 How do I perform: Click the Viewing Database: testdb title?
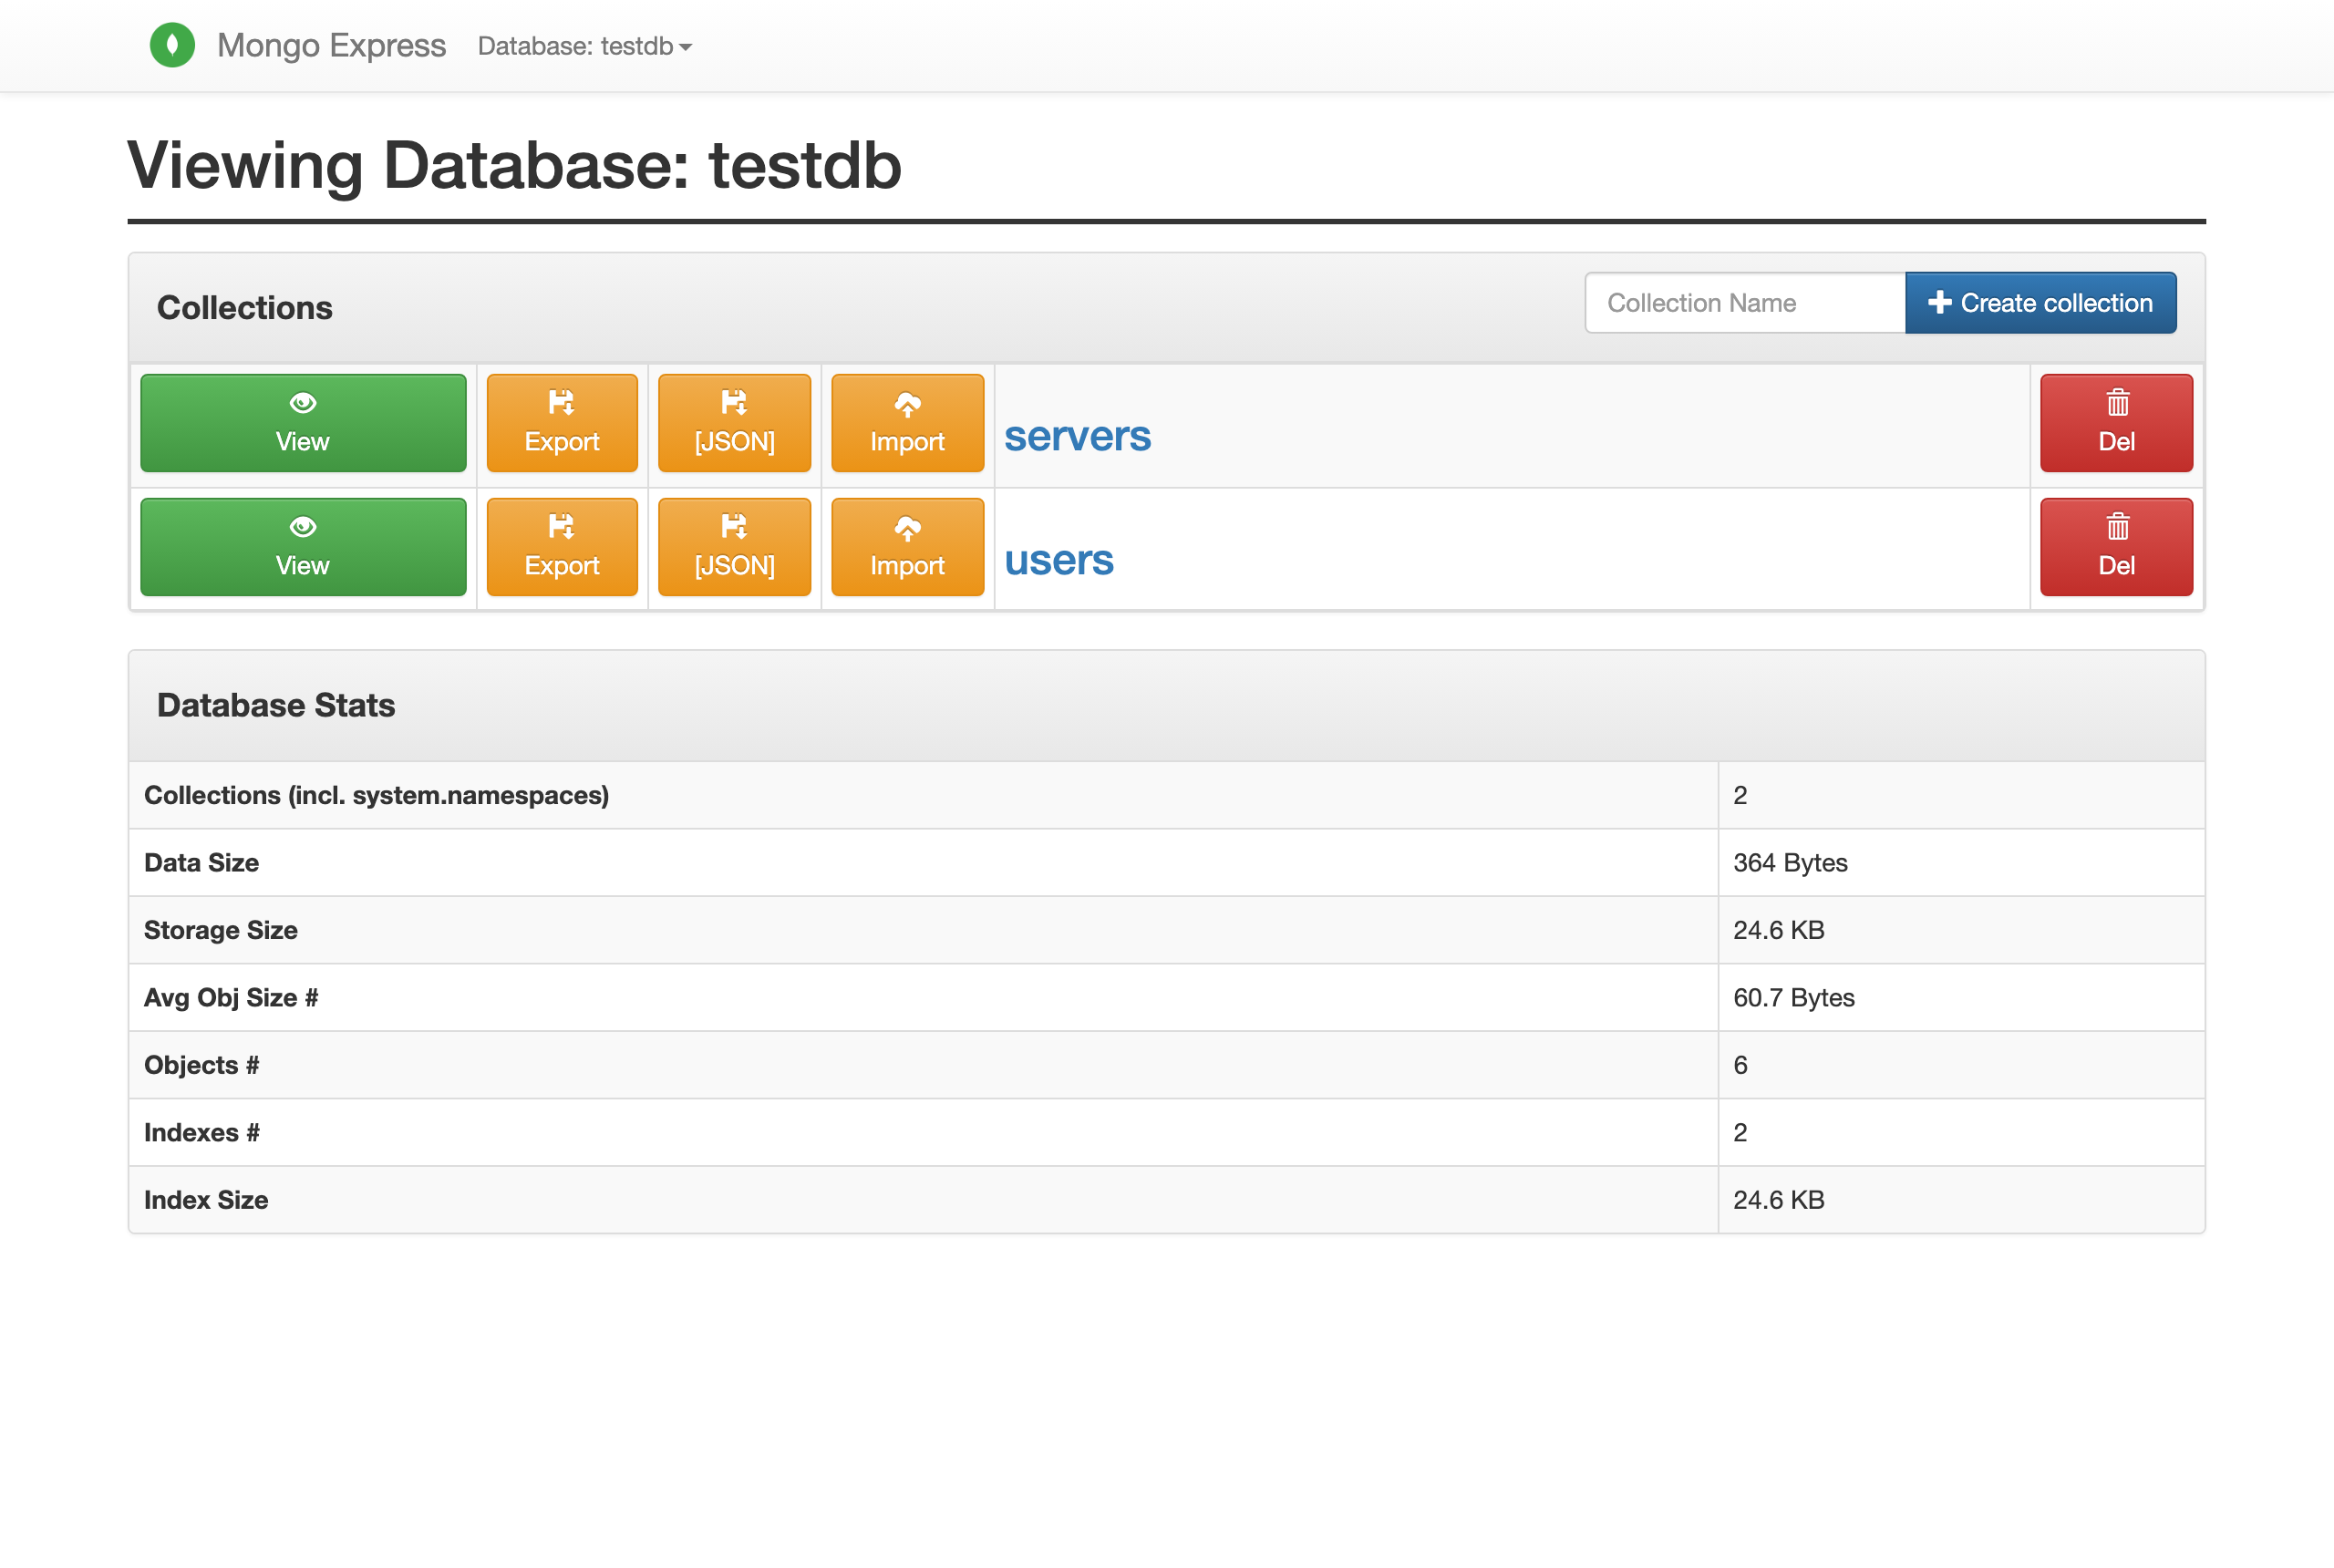514,166
